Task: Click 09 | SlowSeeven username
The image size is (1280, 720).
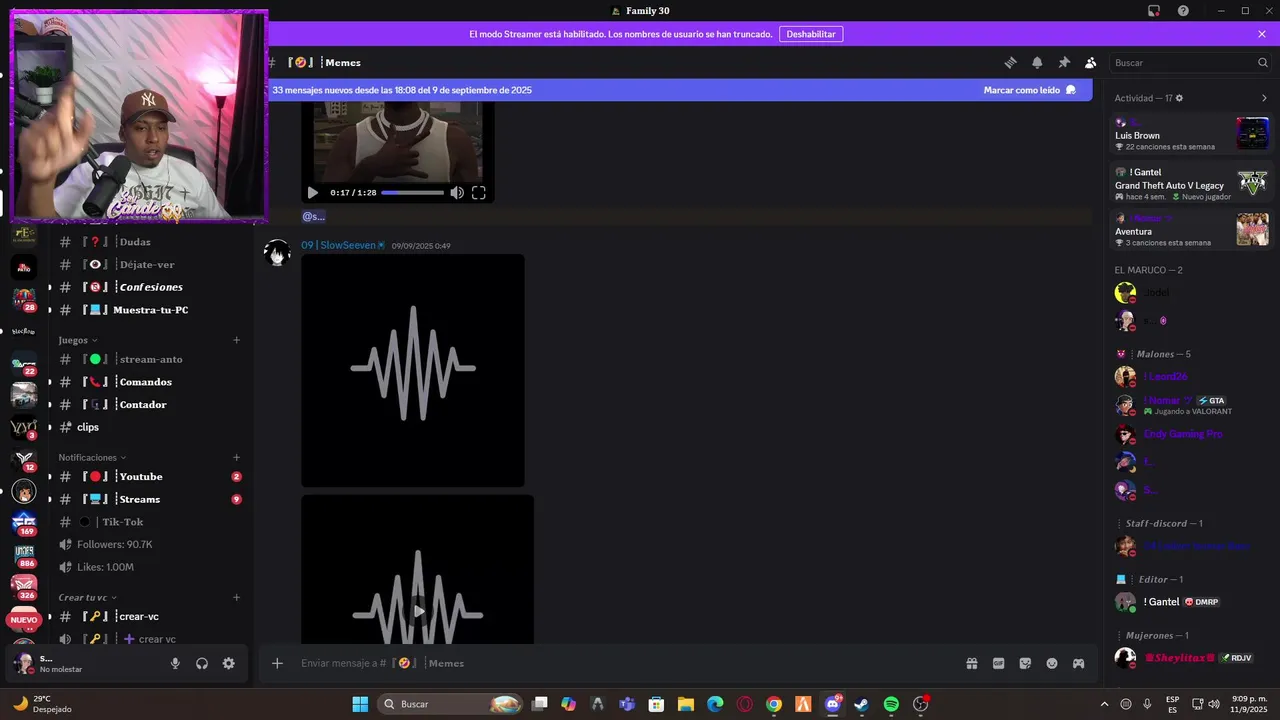Action: click(x=339, y=245)
